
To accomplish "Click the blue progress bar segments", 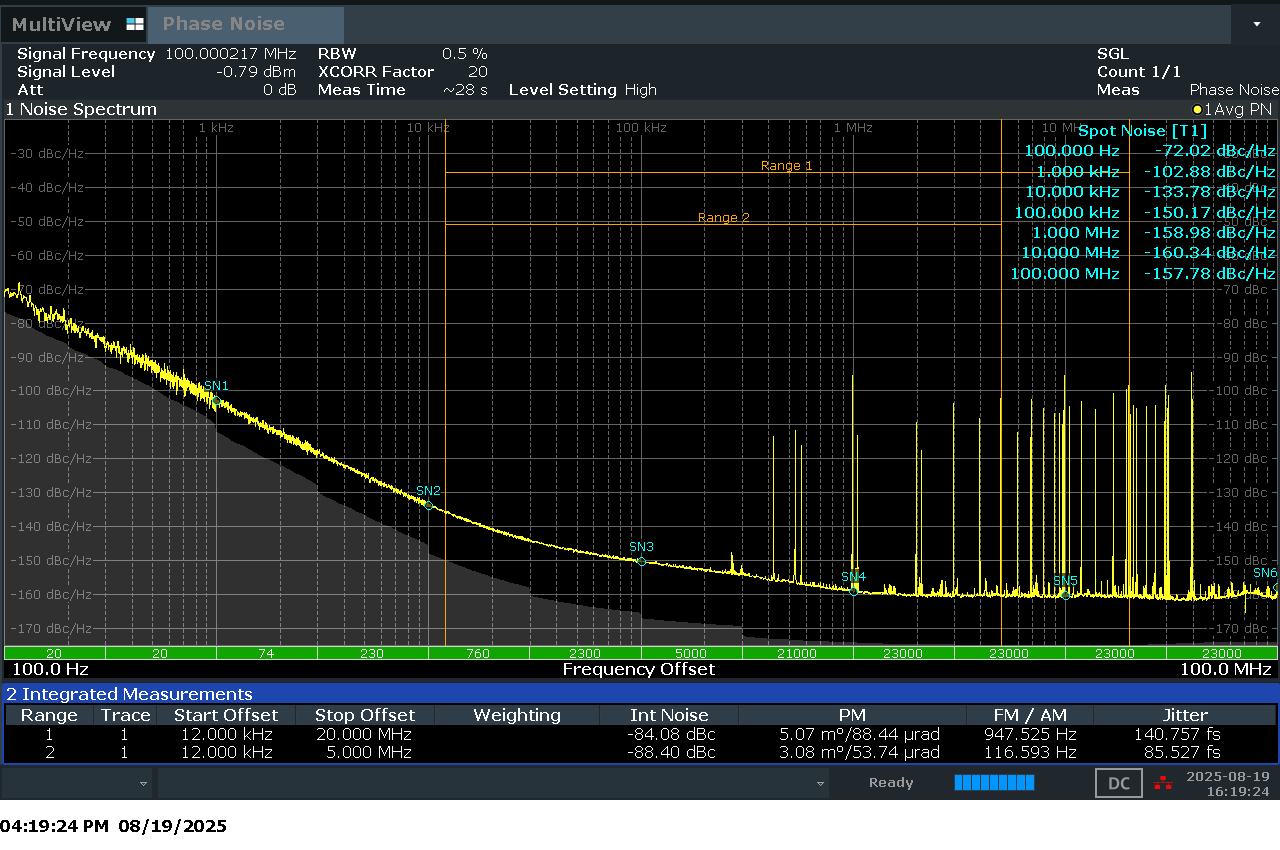I will [x=994, y=783].
